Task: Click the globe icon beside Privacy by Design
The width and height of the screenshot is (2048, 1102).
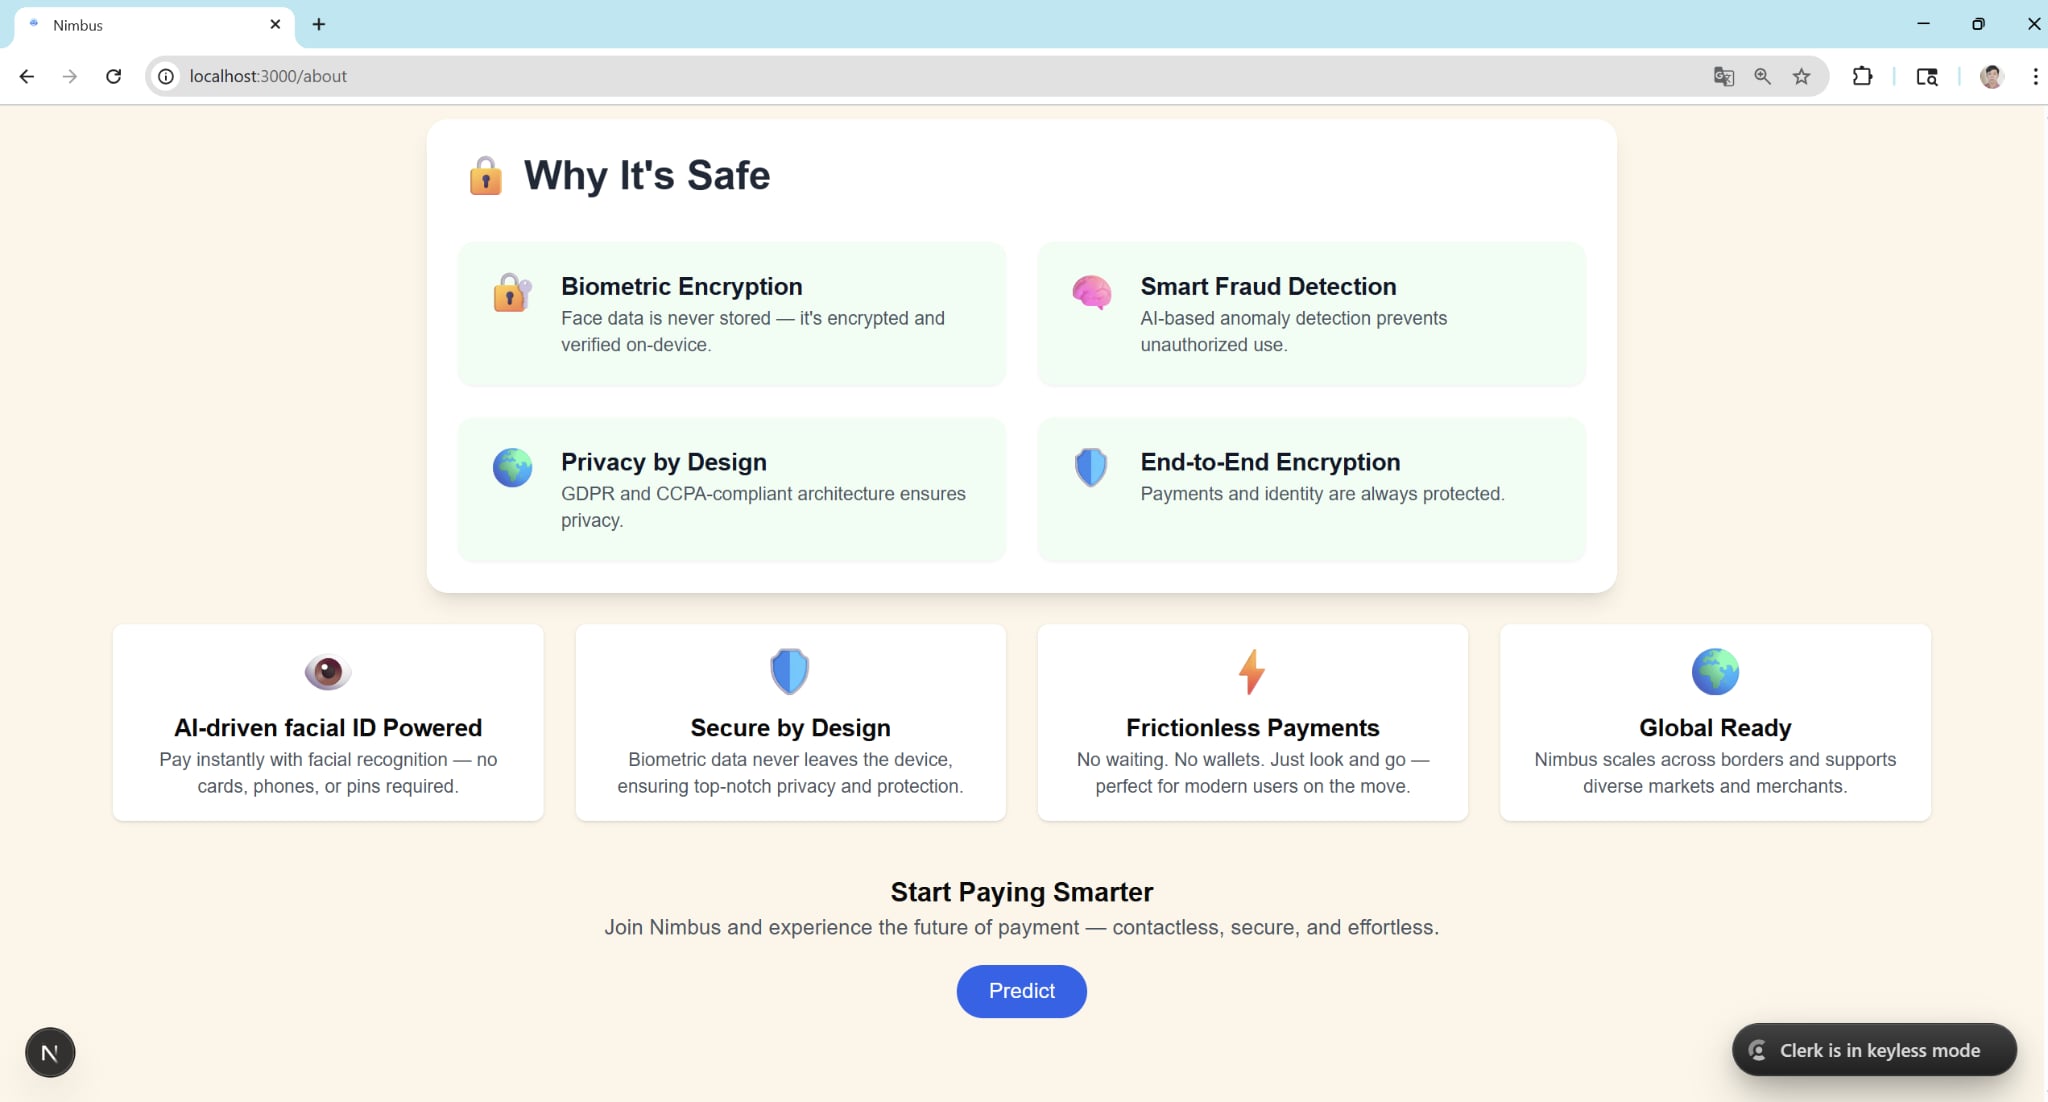Action: (x=512, y=467)
